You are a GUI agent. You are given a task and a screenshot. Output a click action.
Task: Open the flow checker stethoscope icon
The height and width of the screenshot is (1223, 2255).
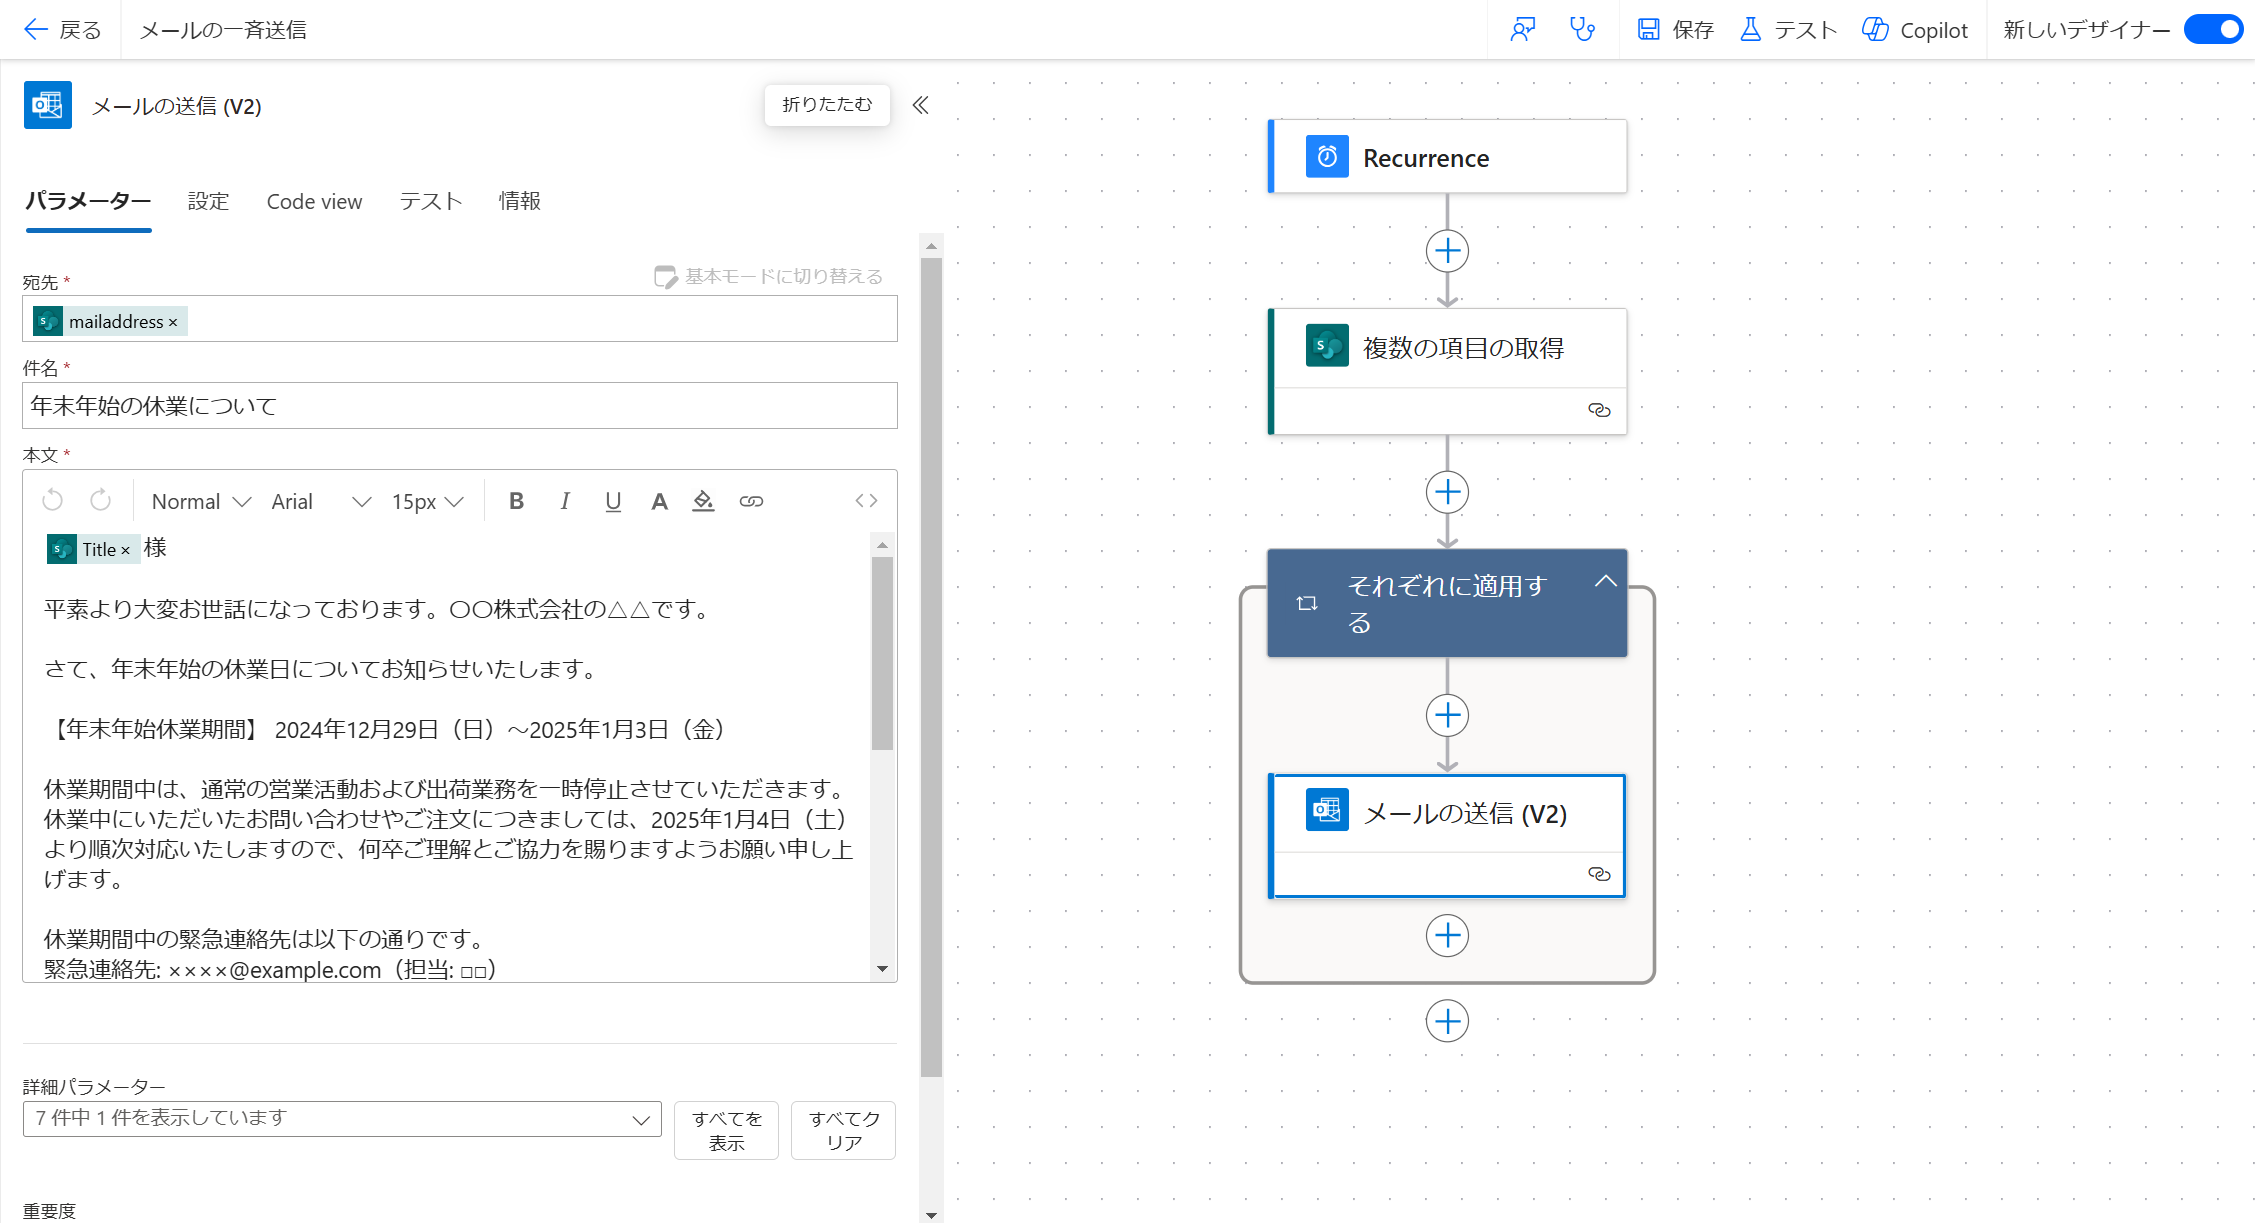coord(1582,30)
